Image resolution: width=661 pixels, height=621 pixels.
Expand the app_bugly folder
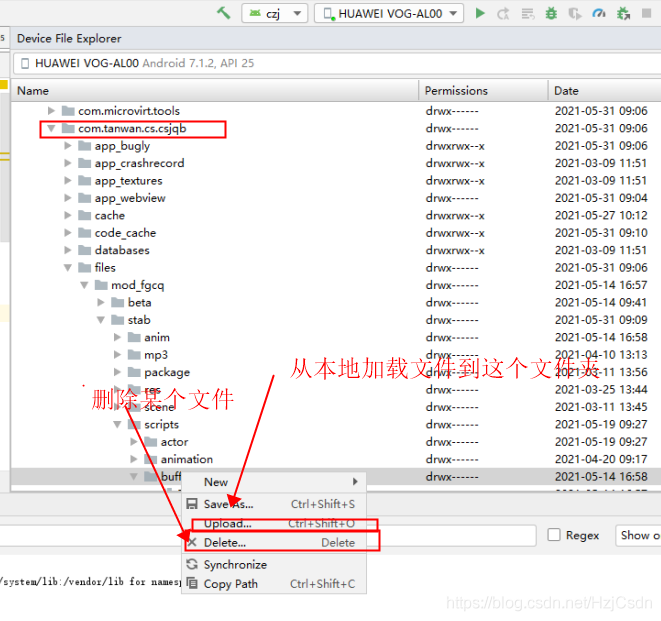pos(68,146)
